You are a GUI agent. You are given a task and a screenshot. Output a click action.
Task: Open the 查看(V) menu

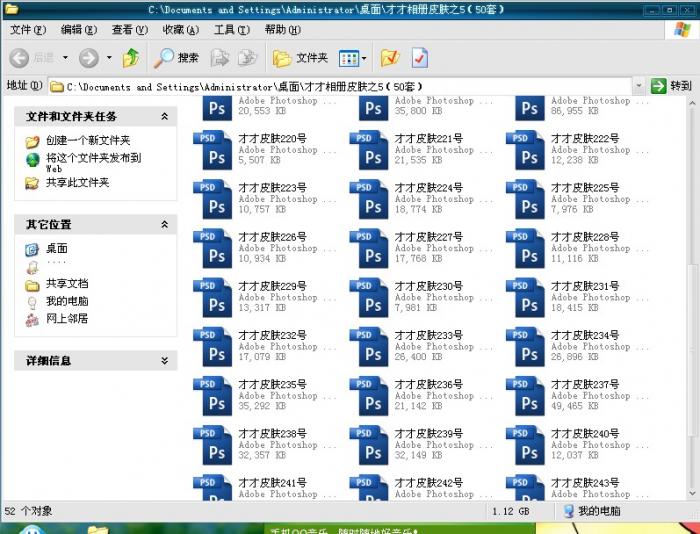pos(129,30)
